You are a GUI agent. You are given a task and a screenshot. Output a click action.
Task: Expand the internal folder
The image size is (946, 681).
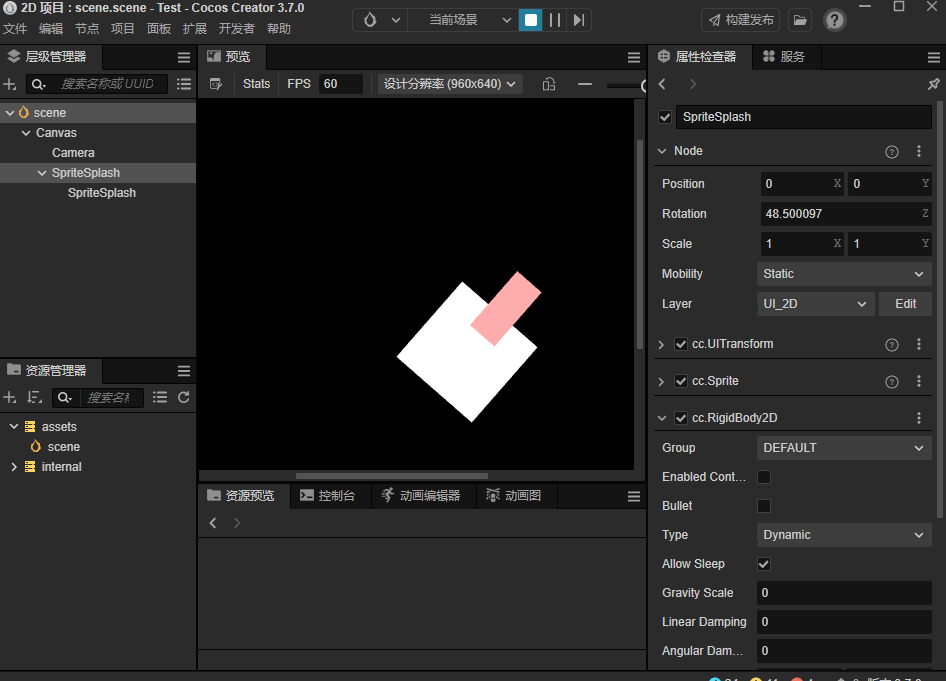point(14,467)
